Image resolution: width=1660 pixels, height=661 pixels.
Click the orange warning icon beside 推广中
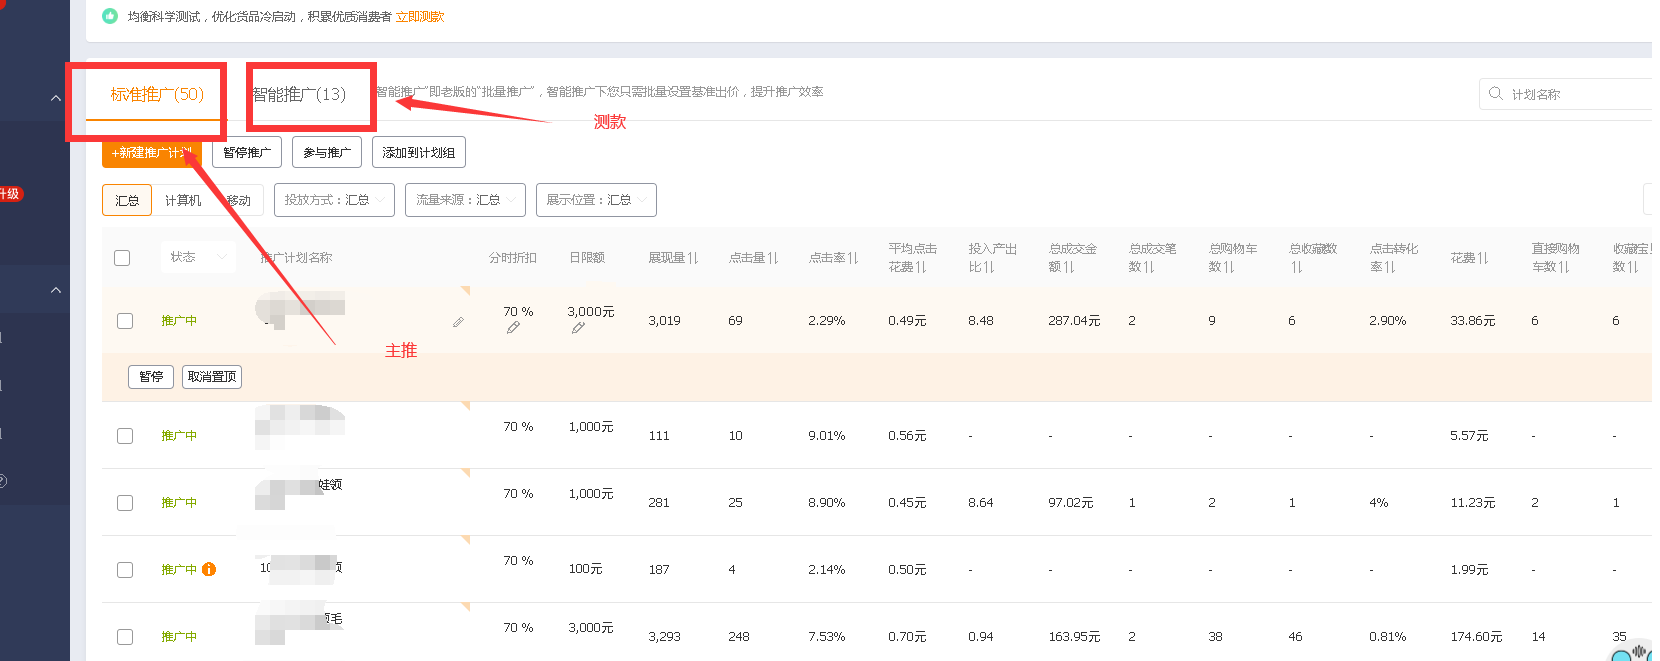[209, 569]
